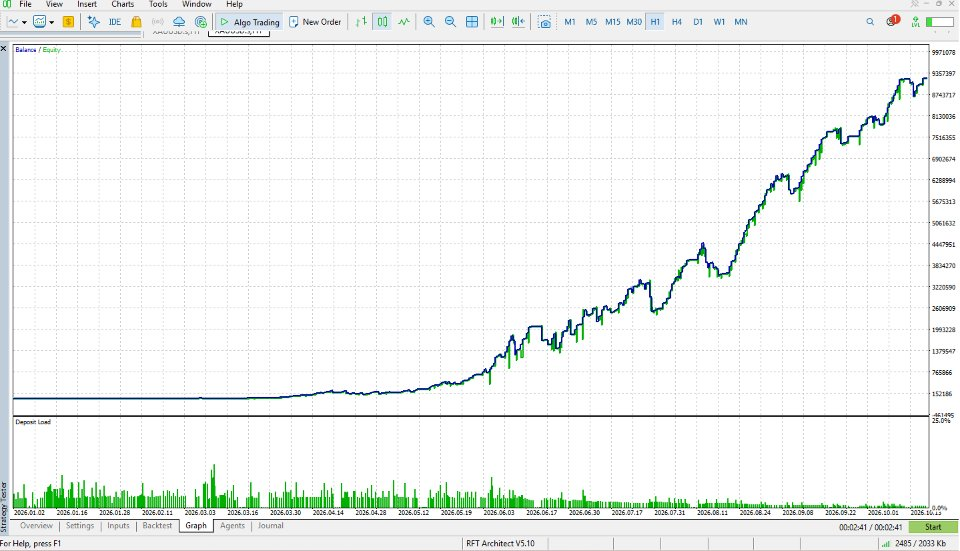Switch chart to bar chart style

(x=361, y=22)
